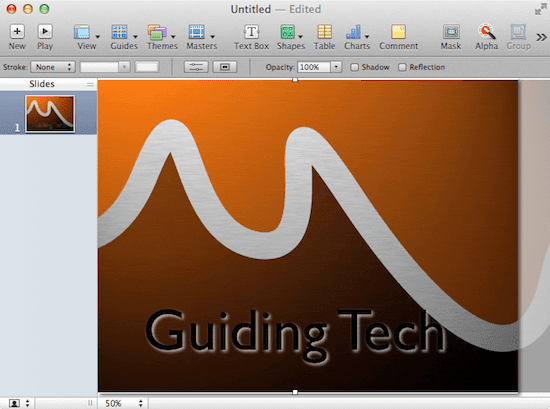550x409 pixels.
Task: Open the Stroke style popup
Action: point(53,67)
